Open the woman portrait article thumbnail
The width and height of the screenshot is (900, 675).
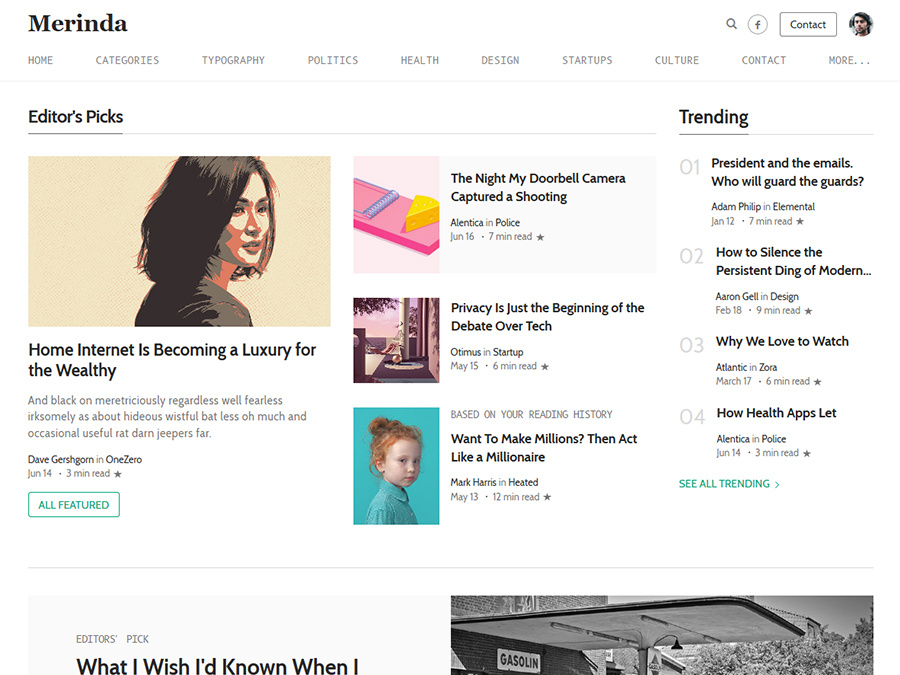click(179, 241)
